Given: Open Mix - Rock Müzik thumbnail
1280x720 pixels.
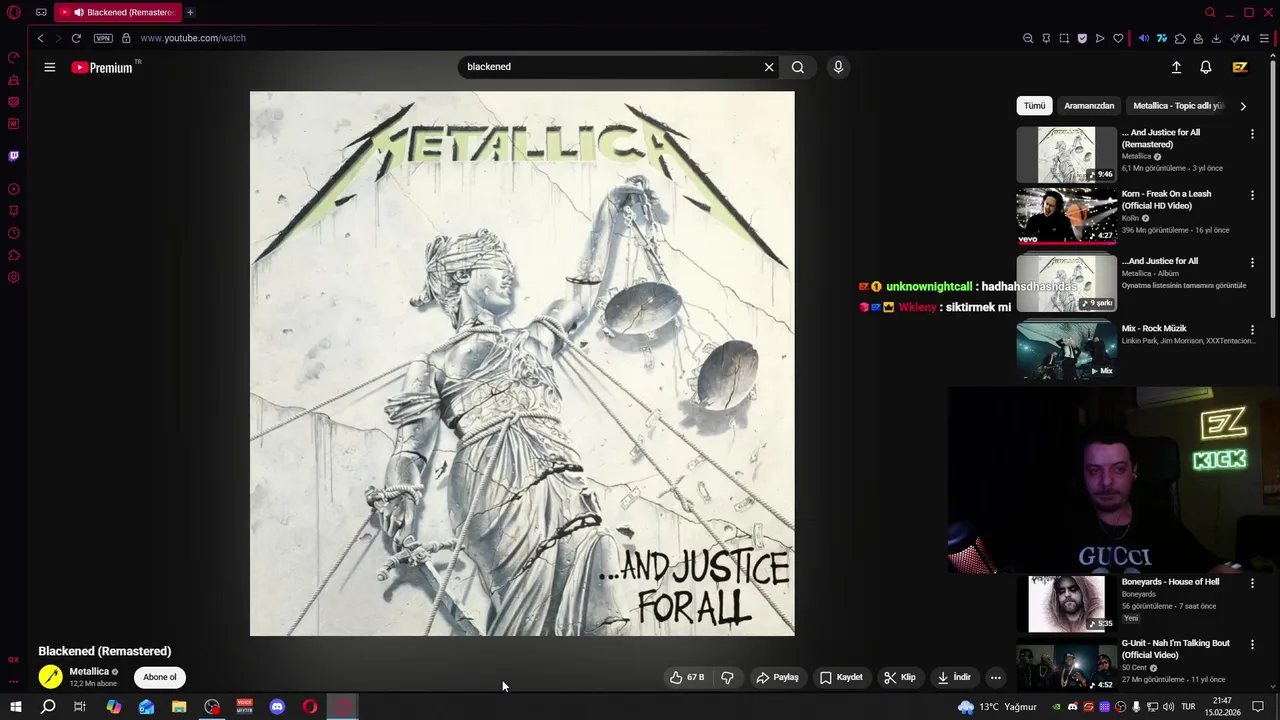Looking at the screenshot, I should (1066, 350).
